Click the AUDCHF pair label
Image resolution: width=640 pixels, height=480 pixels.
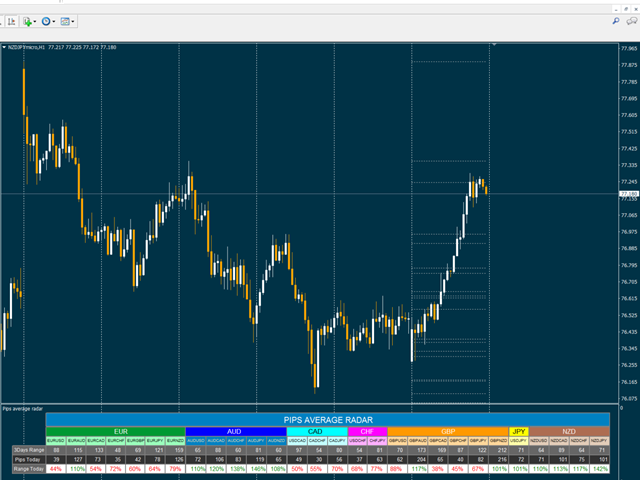236,441
